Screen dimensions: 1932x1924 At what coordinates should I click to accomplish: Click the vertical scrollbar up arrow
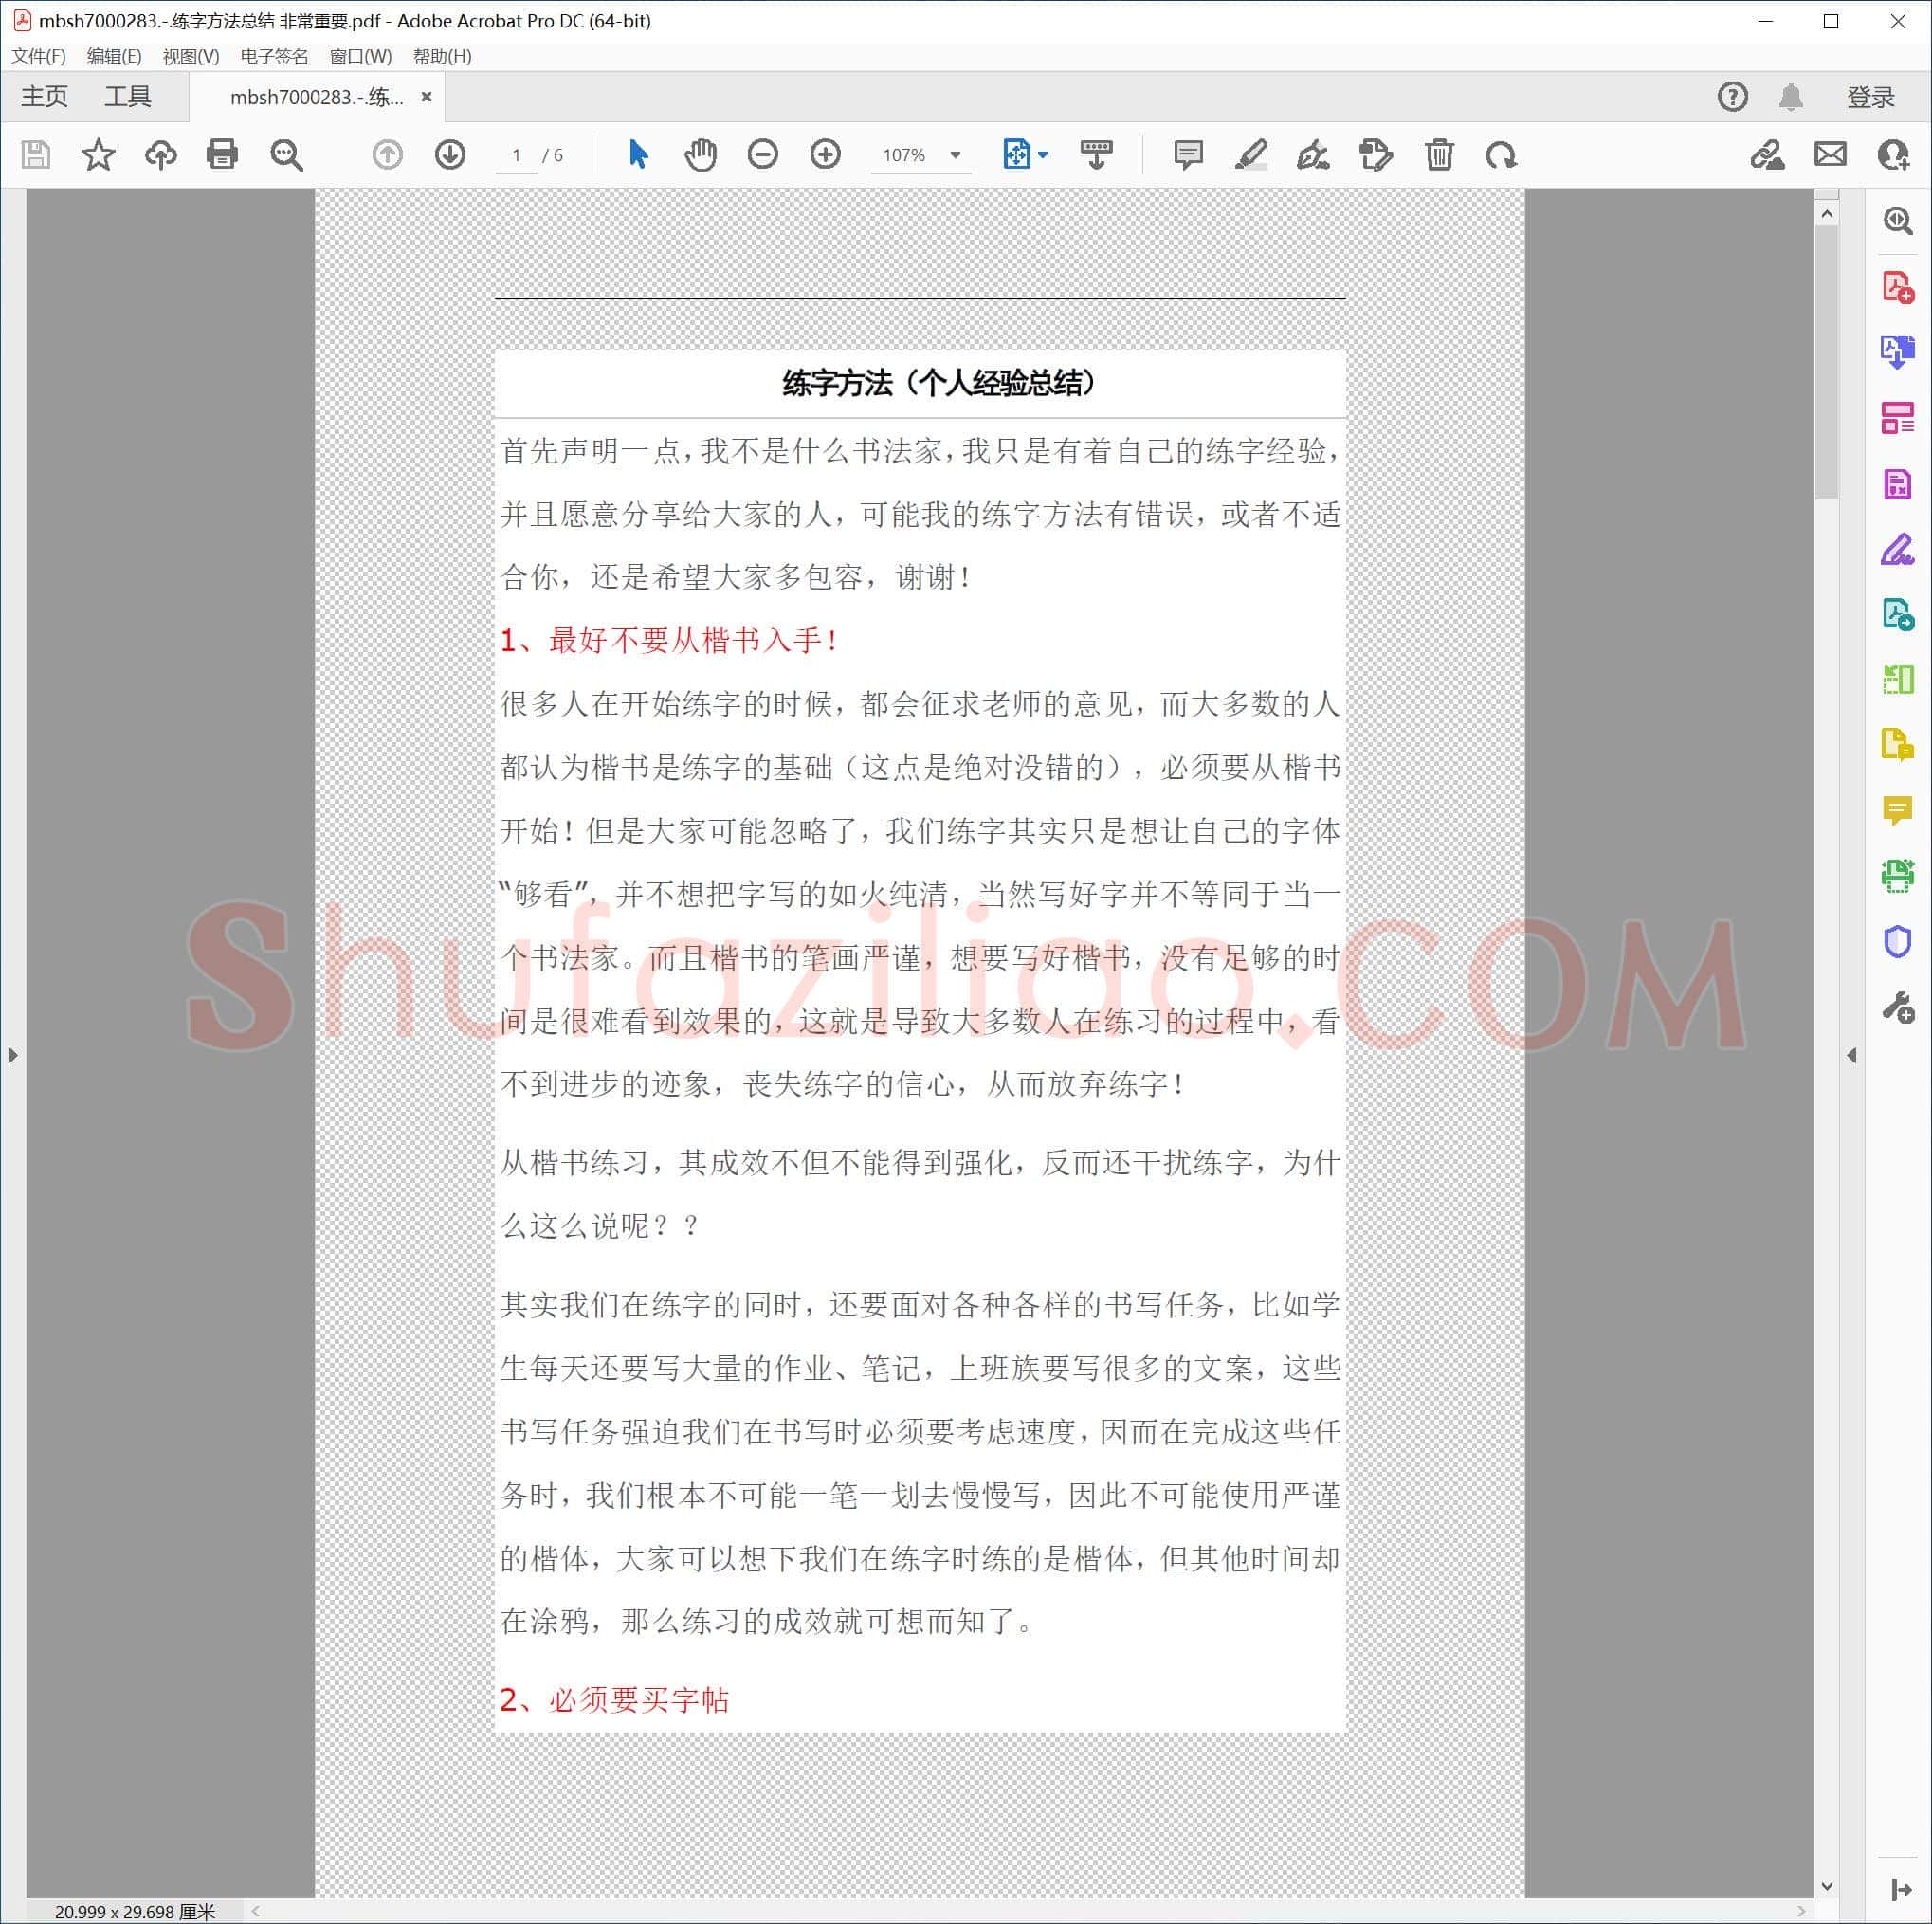1827,214
